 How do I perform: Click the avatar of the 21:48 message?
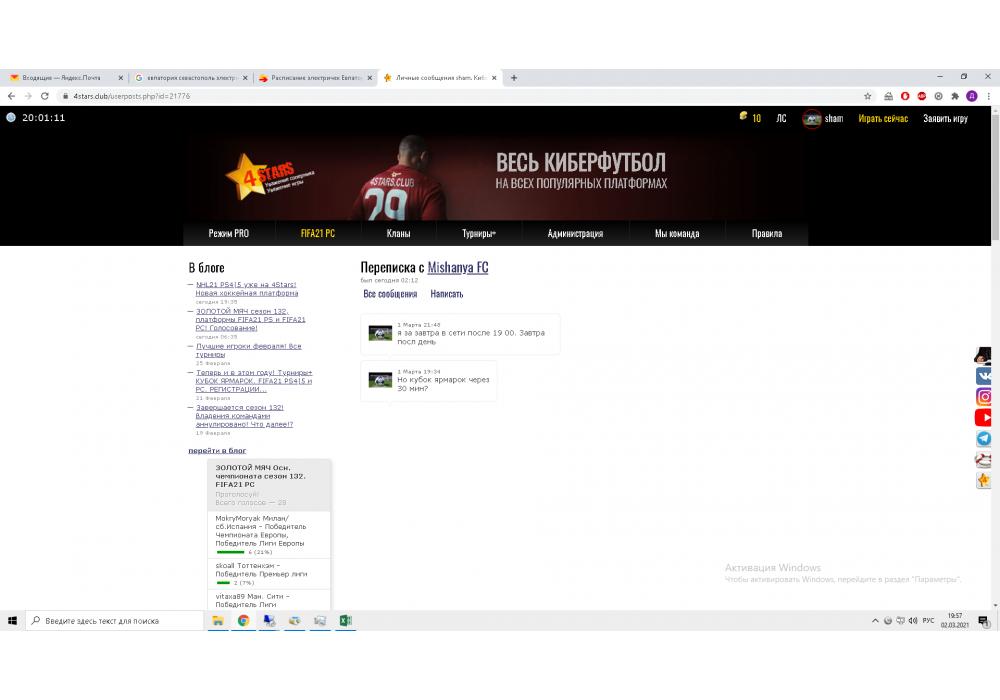click(x=380, y=333)
